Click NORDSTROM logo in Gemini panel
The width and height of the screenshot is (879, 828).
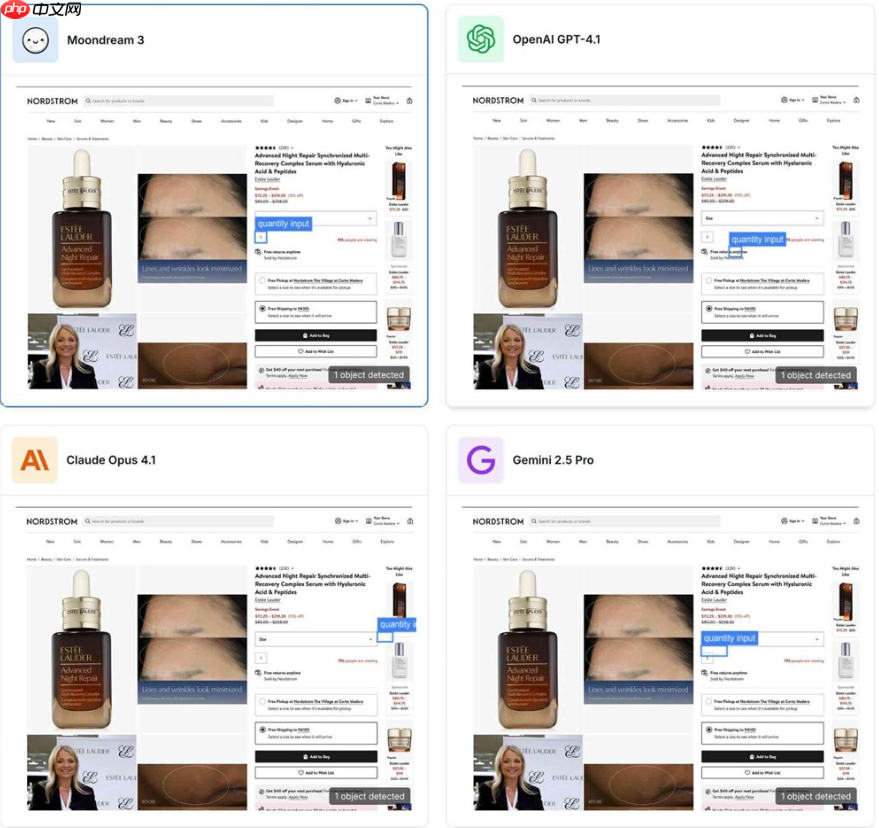point(498,521)
